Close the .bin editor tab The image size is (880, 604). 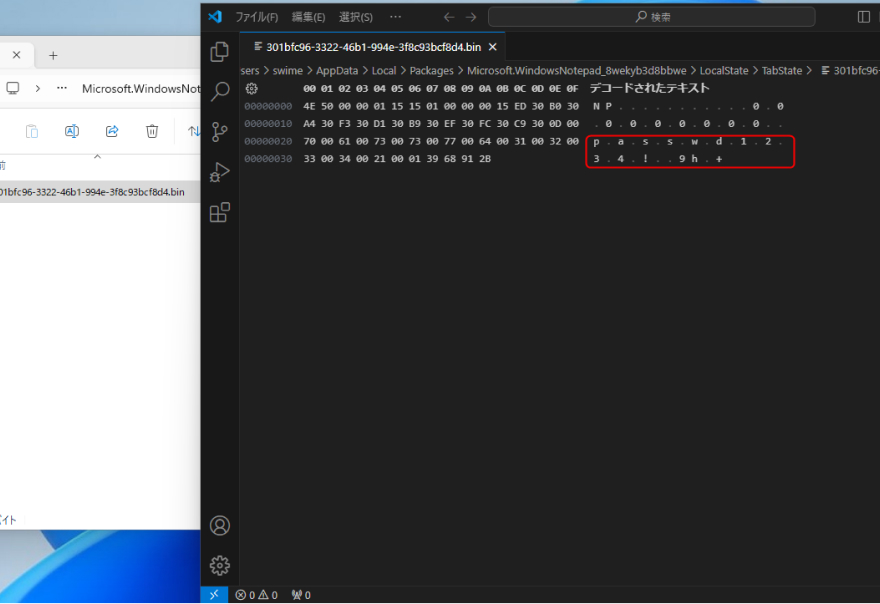coord(492,47)
